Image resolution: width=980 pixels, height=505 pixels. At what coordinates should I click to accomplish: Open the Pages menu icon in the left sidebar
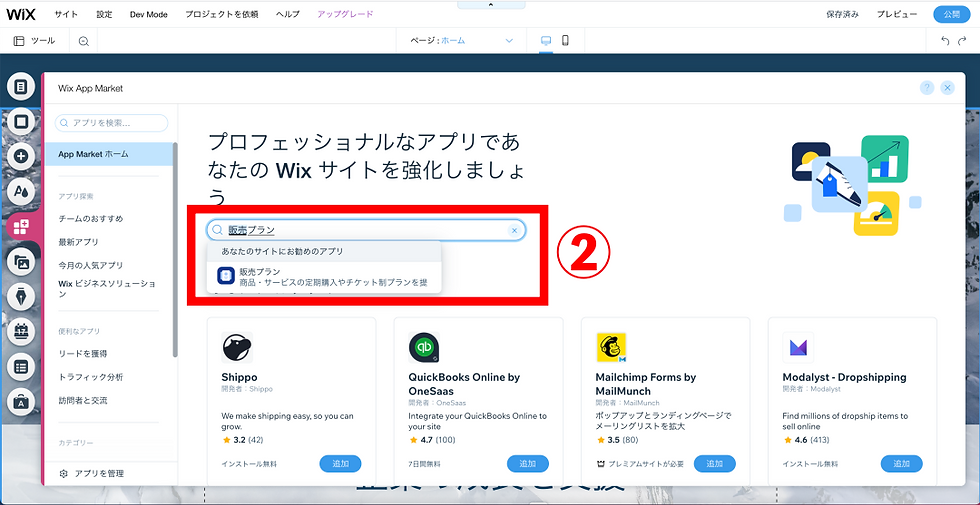click(21, 87)
